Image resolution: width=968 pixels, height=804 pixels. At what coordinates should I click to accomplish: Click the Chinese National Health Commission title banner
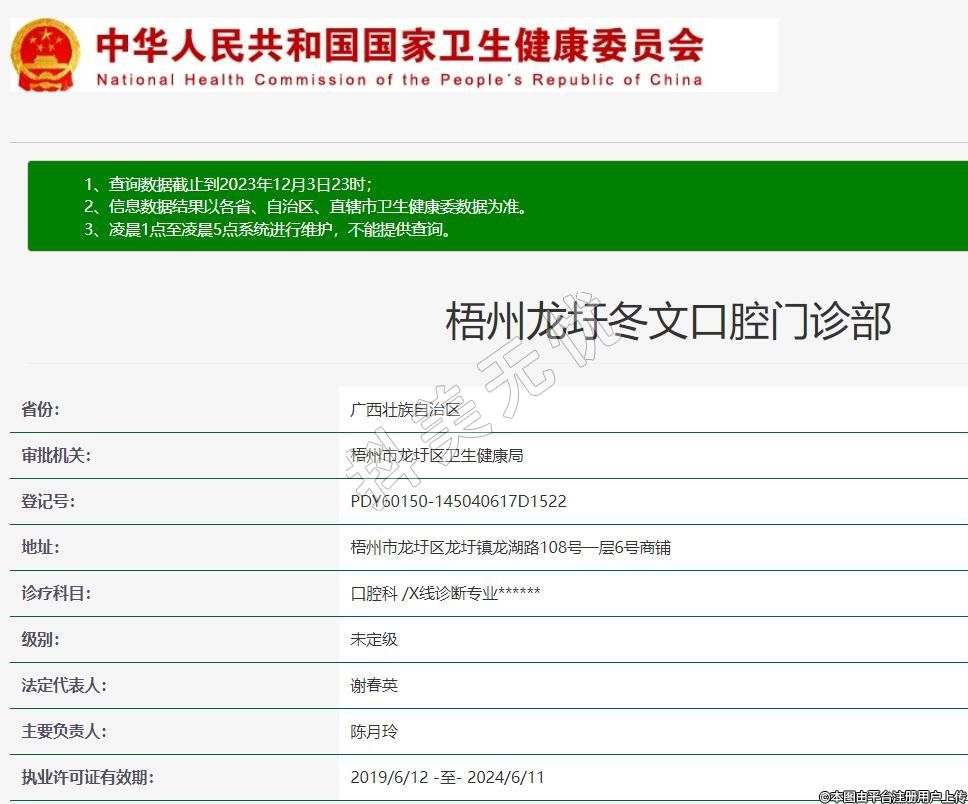click(400, 43)
